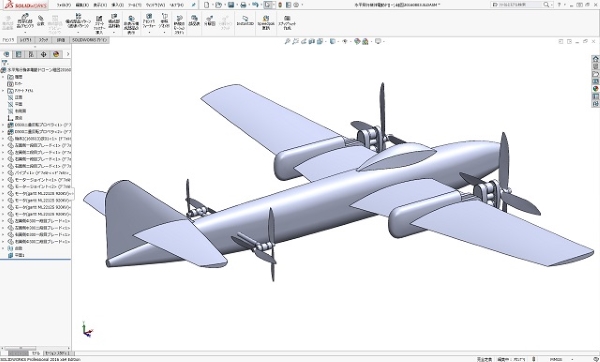This screenshot has height=362, width=600.
Task: Insert existing part/assembly component
Action: (x=25, y=22)
